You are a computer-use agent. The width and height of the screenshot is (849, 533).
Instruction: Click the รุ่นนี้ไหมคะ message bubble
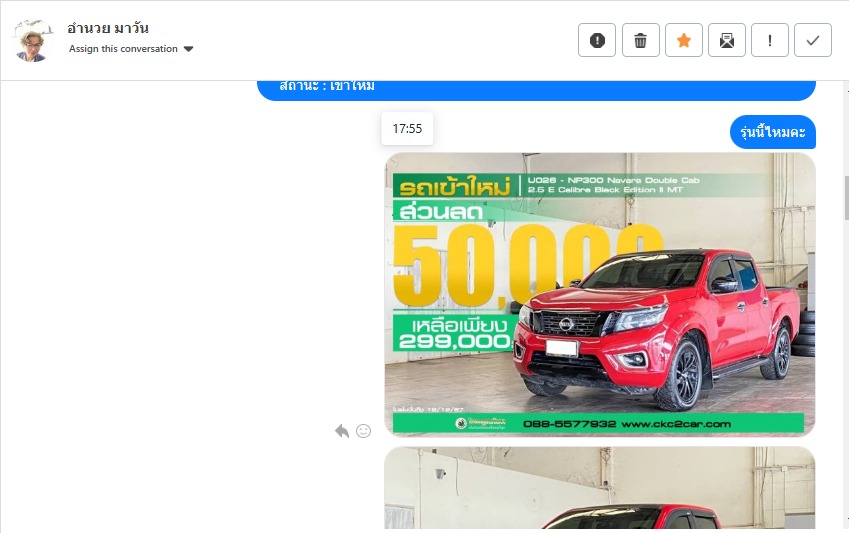[772, 132]
